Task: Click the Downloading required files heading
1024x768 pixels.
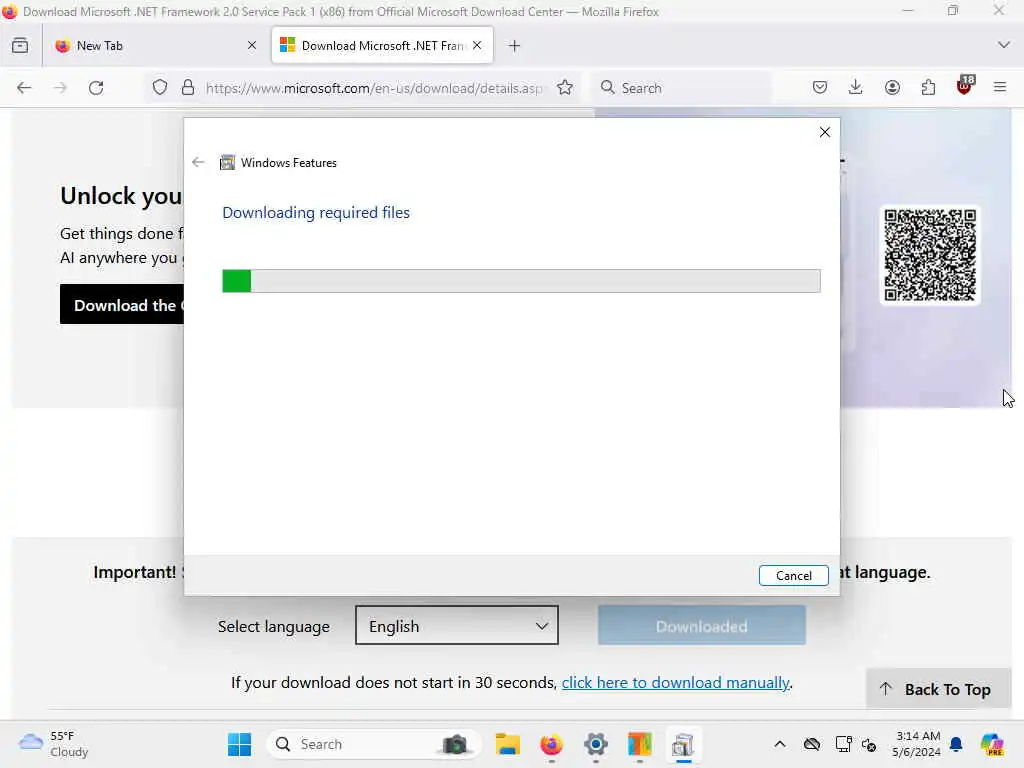Action: [316, 213]
